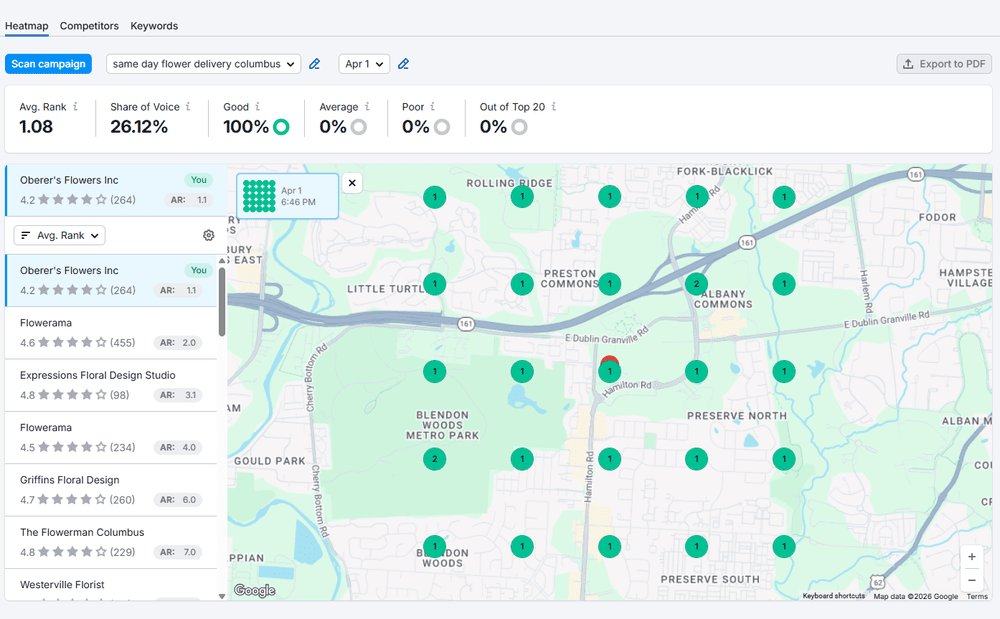Image resolution: width=1000 pixels, height=619 pixels.
Task: Switch to the Competitors tab
Action: [x=89, y=25]
